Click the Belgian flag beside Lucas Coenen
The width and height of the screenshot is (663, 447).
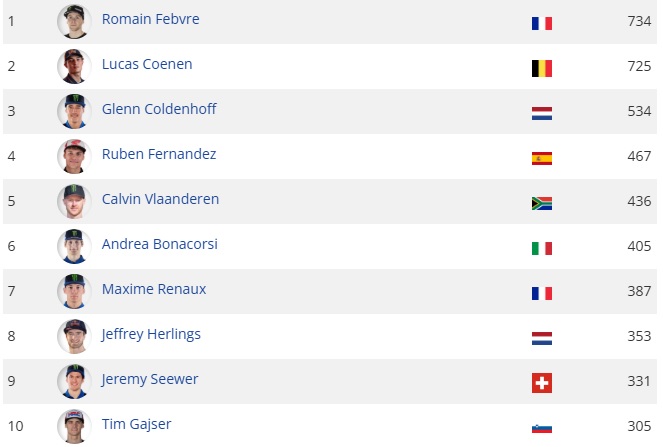[541, 68]
